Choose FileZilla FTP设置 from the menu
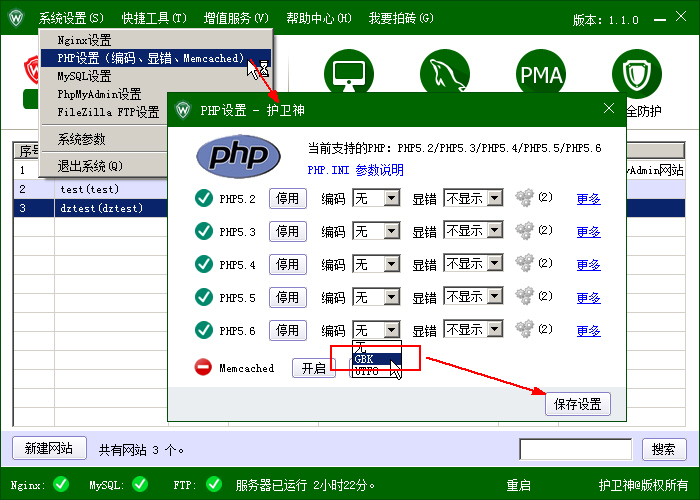 pos(104,112)
